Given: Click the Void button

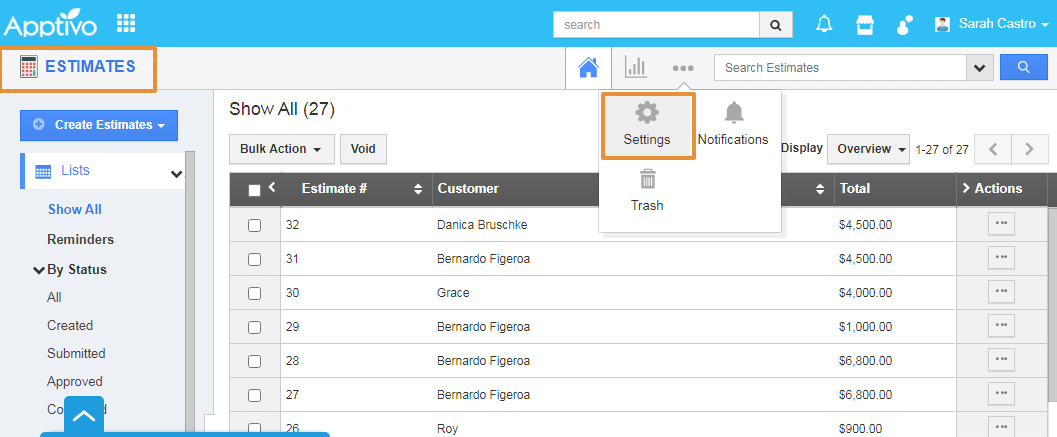Looking at the screenshot, I should [x=363, y=149].
